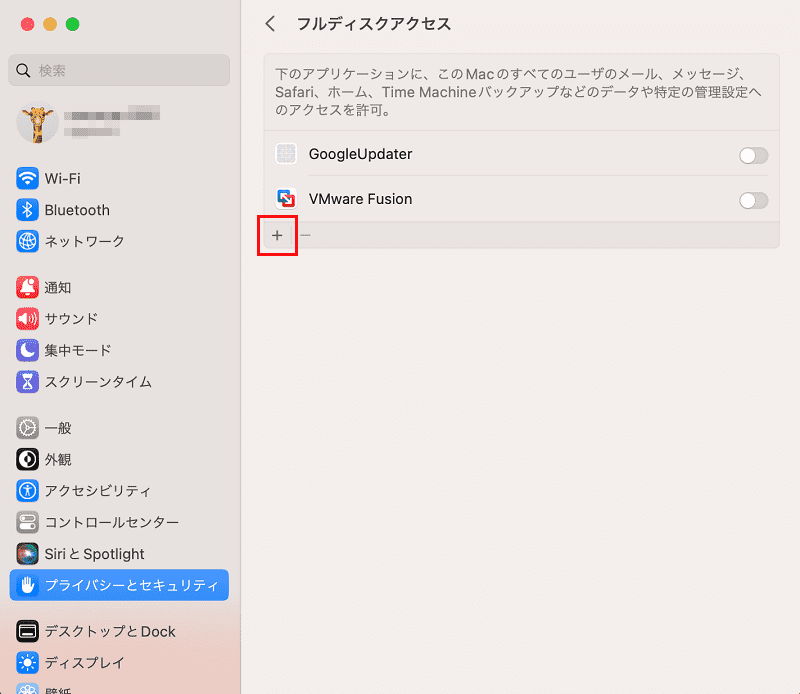Maximize window with green button
800x694 pixels.
(72, 24)
